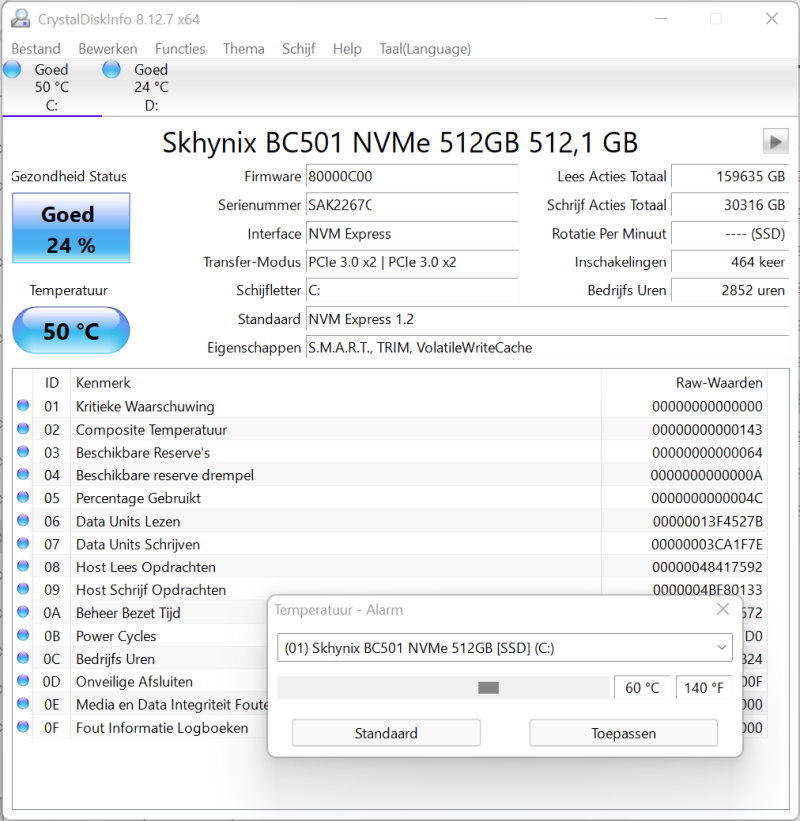Click status orb for Onveilige Afsluiten row
This screenshot has width=800, height=821.
point(23,680)
